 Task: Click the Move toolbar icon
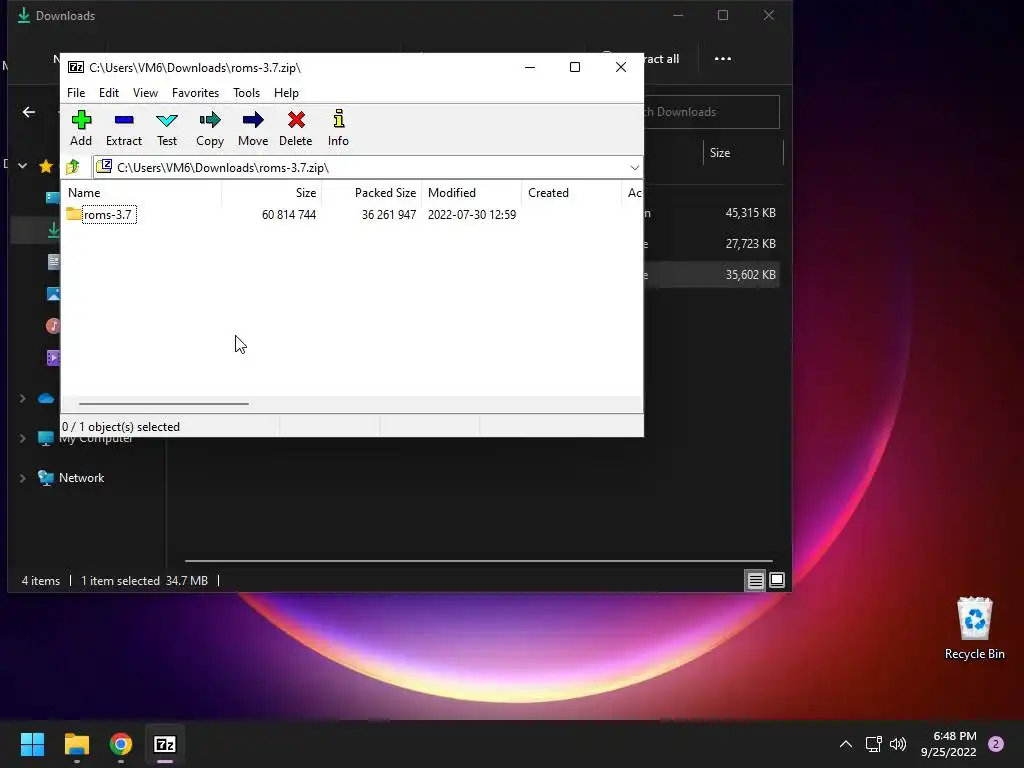tap(253, 129)
